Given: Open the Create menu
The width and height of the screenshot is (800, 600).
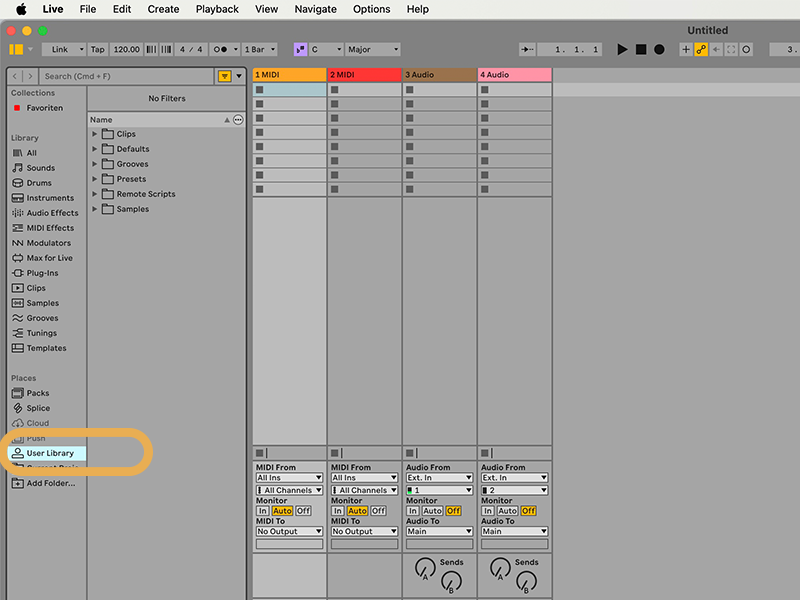Looking at the screenshot, I should [x=163, y=9].
